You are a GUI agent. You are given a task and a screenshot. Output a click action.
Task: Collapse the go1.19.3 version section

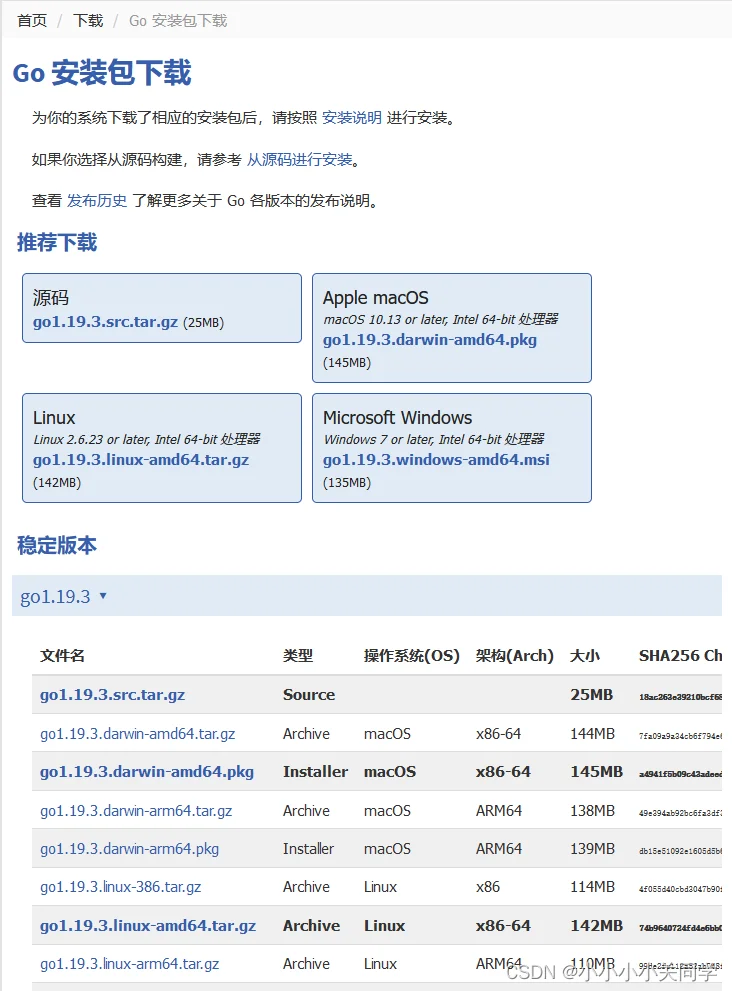point(63,596)
